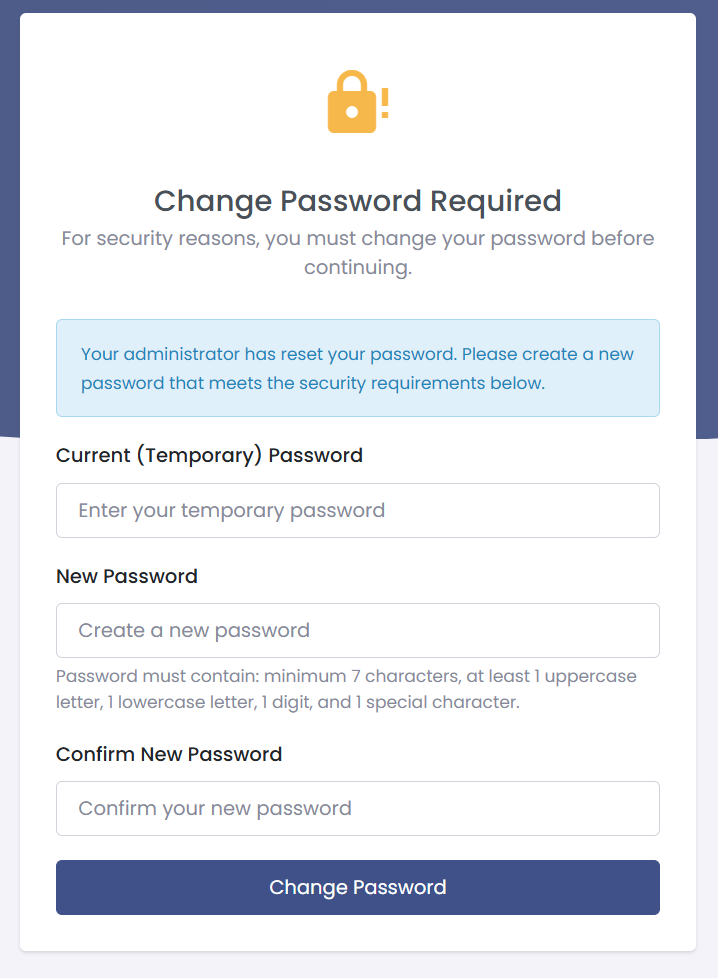Click the Change Password button label text
This screenshot has height=978, width=718.
coord(357,887)
